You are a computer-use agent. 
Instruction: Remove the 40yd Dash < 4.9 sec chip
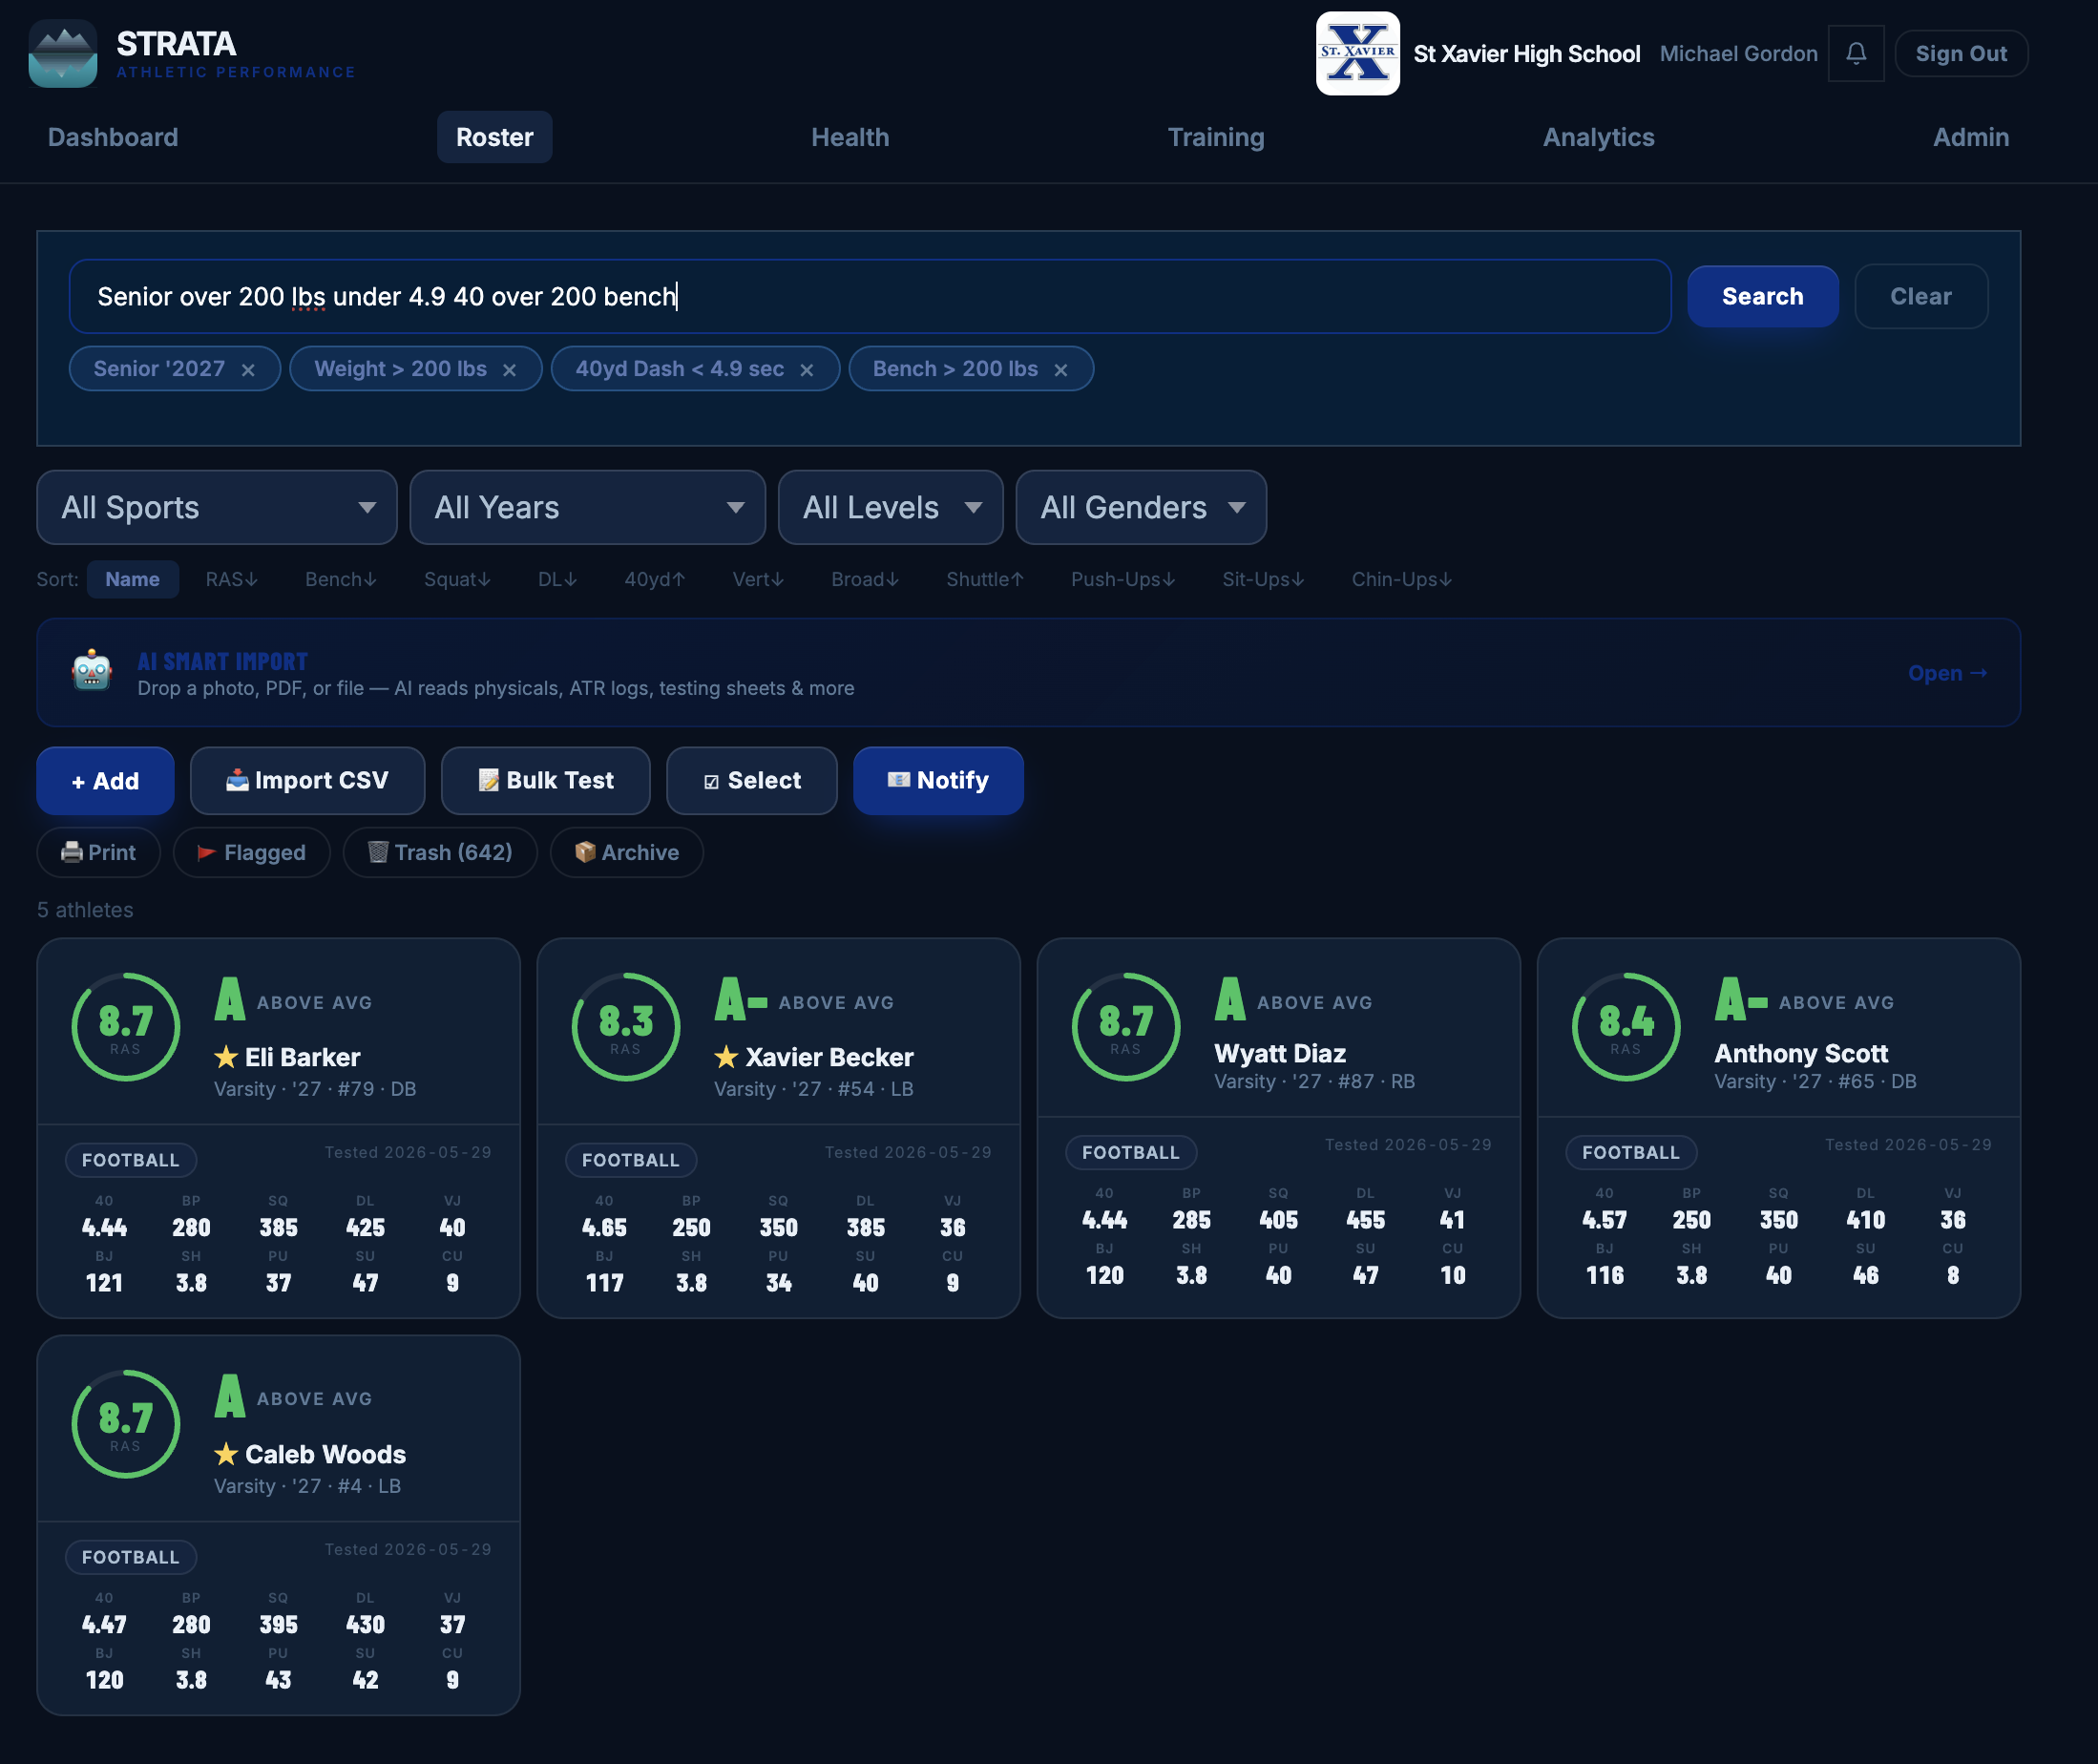coord(806,370)
